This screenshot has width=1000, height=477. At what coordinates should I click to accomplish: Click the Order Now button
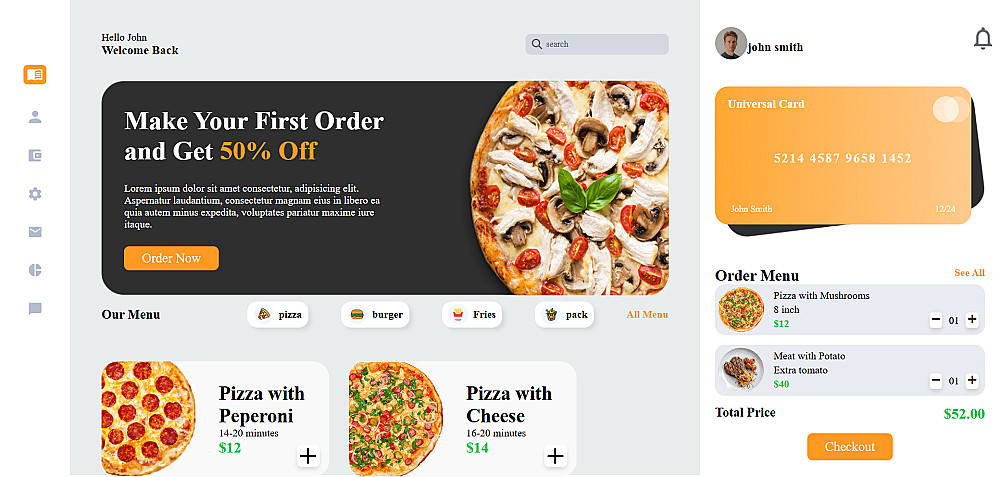pos(172,258)
